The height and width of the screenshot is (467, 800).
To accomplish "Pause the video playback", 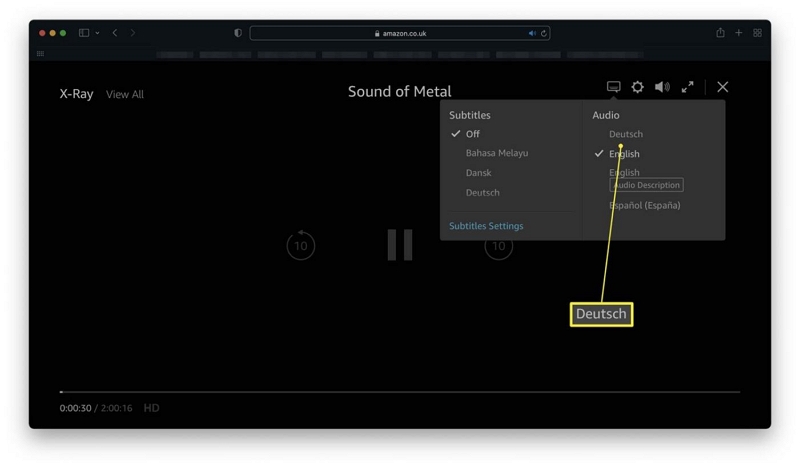I will coord(399,245).
